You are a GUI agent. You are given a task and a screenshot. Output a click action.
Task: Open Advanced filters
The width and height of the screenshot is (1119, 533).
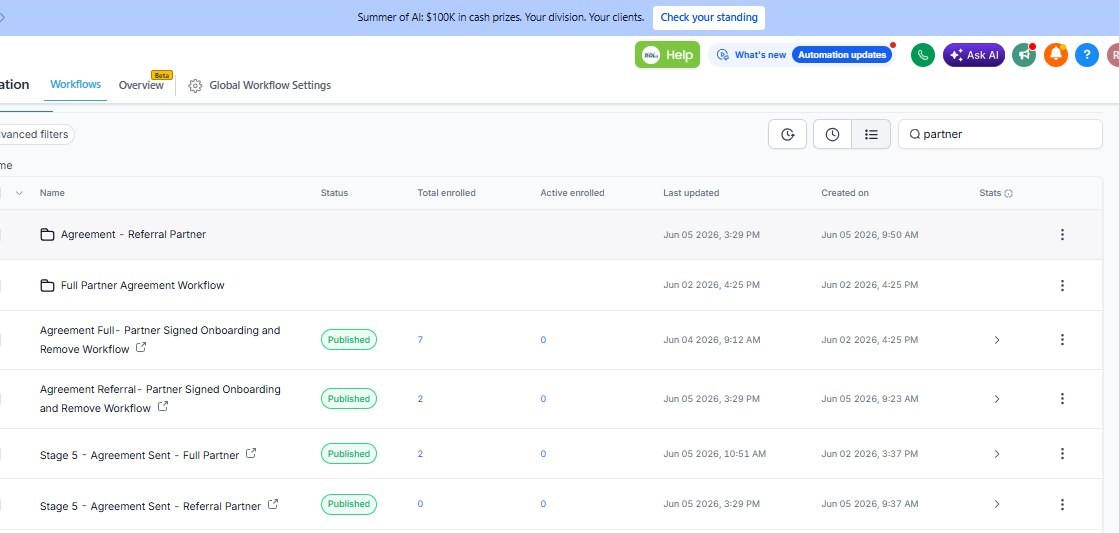36,134
